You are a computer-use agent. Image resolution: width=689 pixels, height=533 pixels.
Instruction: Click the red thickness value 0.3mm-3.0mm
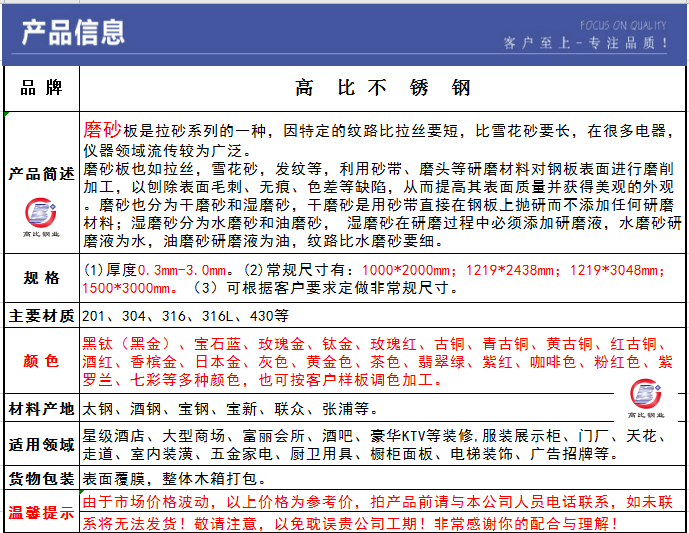tap(182, 270)
